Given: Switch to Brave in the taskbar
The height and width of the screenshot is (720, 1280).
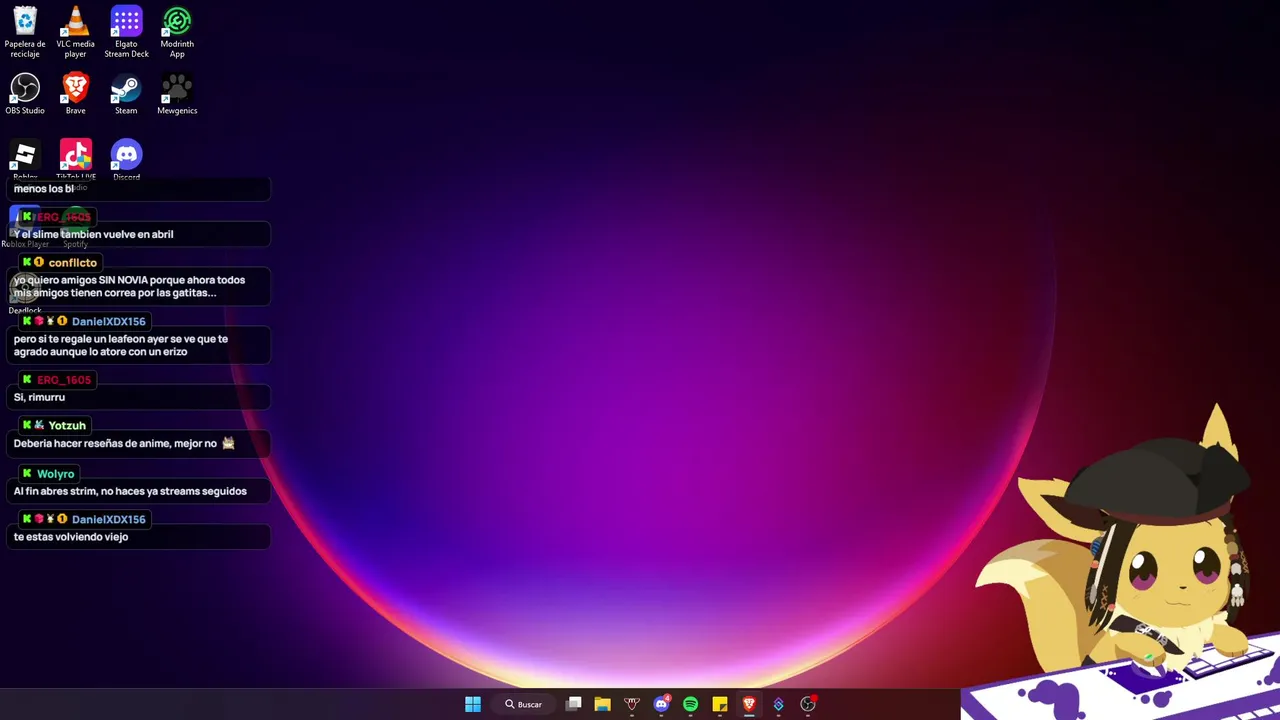Looking at the screenshot, I should 749,704.
